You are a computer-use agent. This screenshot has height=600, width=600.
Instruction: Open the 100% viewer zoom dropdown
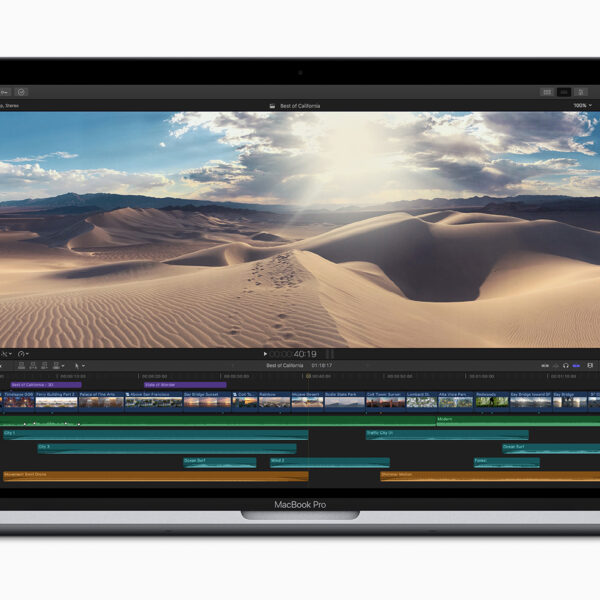582,105
